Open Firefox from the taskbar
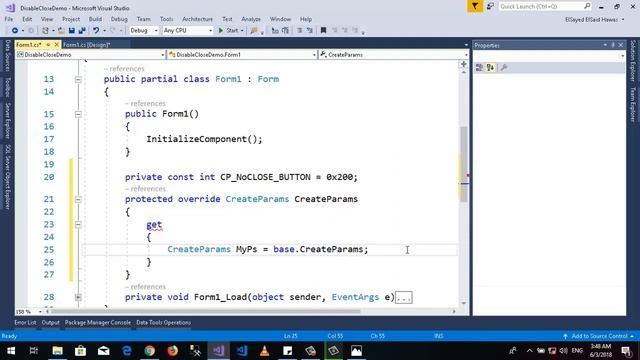Image resolution: width=640 pixels, height=360 pixels. tap(173, 351)
